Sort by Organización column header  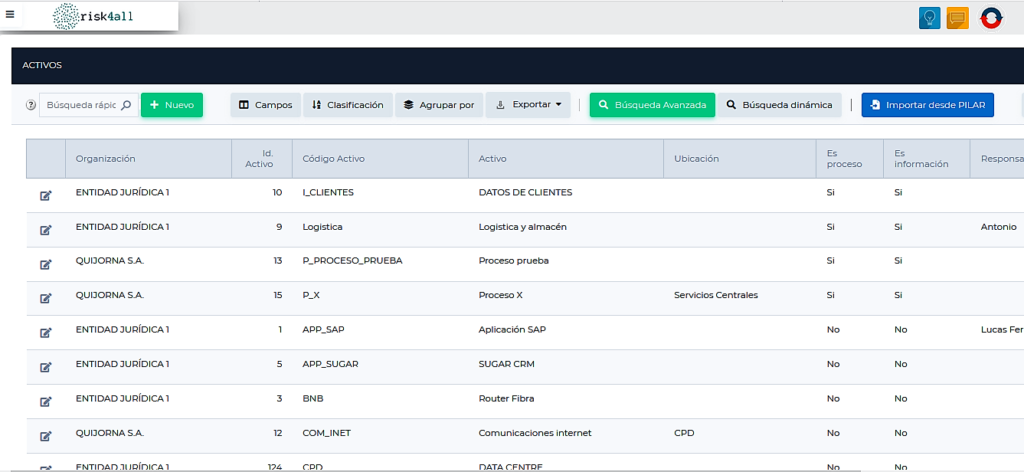click(x=148, y=159)
